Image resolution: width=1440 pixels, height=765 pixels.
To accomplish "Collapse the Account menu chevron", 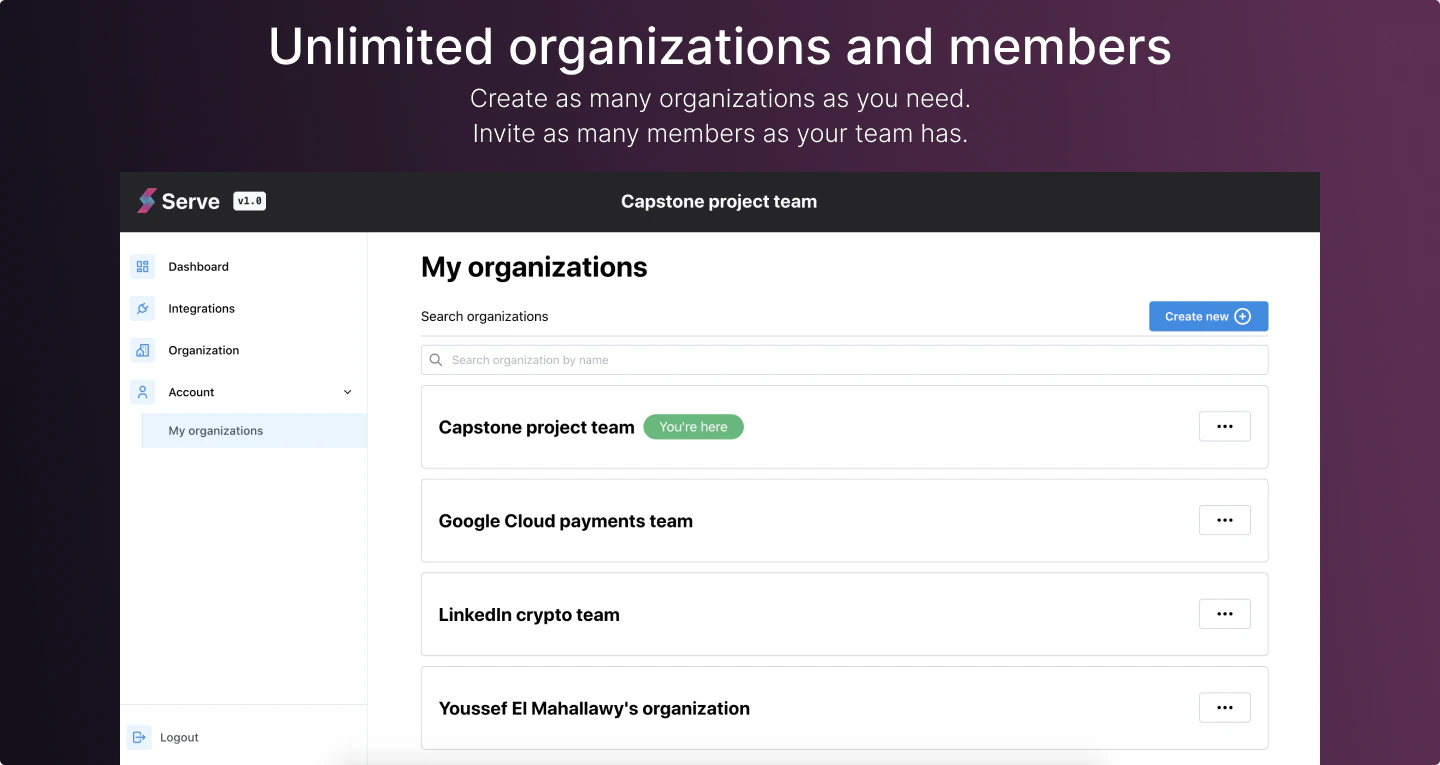I will point(348,393).
